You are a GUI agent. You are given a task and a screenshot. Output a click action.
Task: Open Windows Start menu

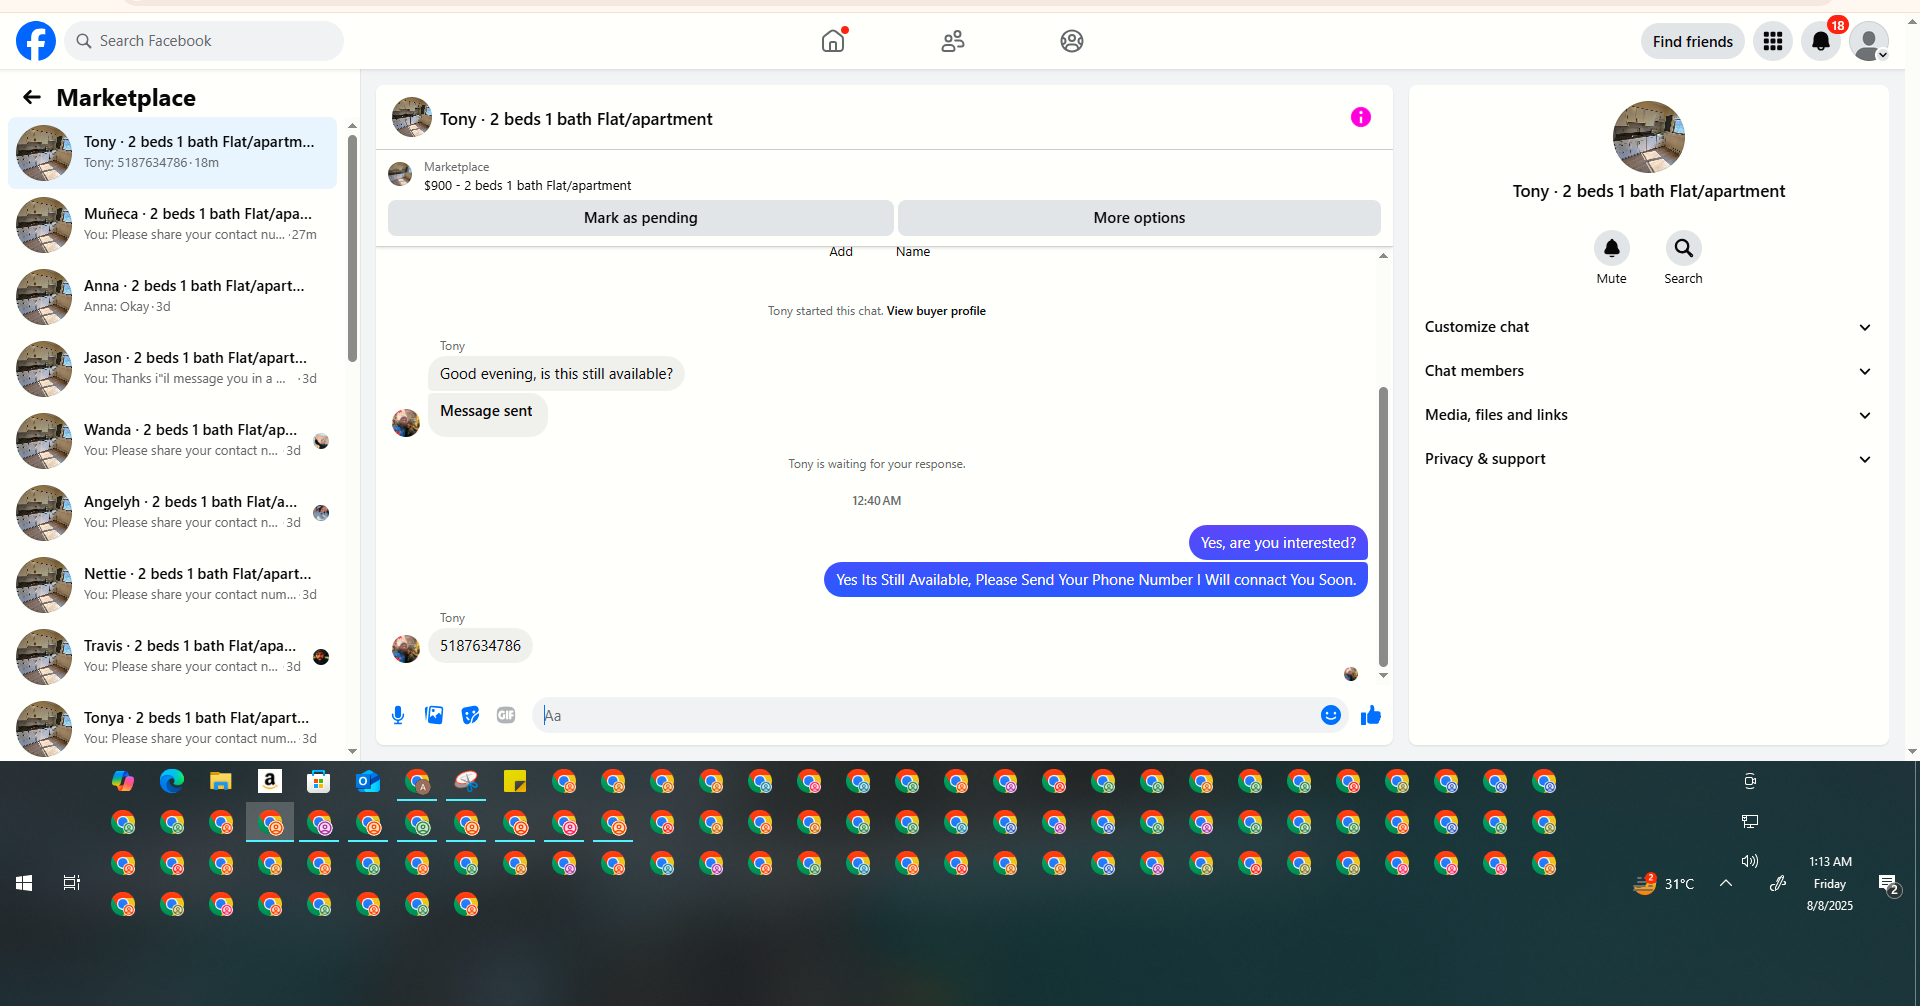click(x=24, y=883)
